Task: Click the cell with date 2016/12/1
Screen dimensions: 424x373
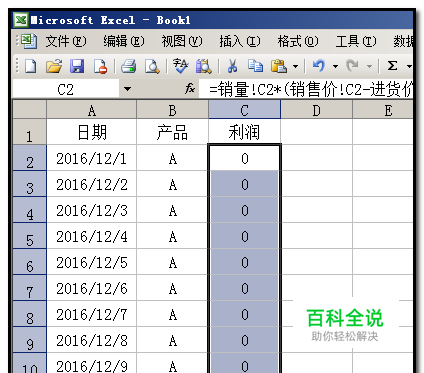Action: click(x=92, y=158)
